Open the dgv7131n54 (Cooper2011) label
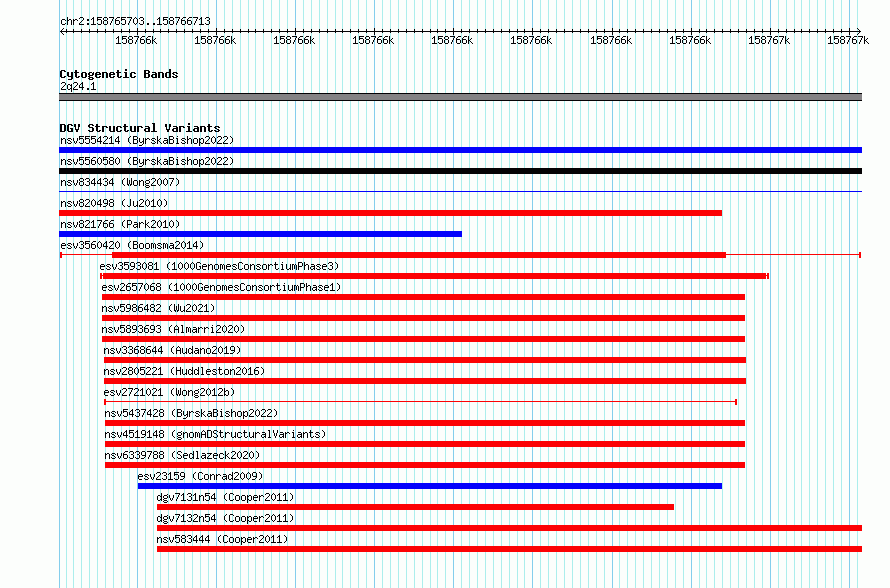890x588 pixels. click(225, 497)
